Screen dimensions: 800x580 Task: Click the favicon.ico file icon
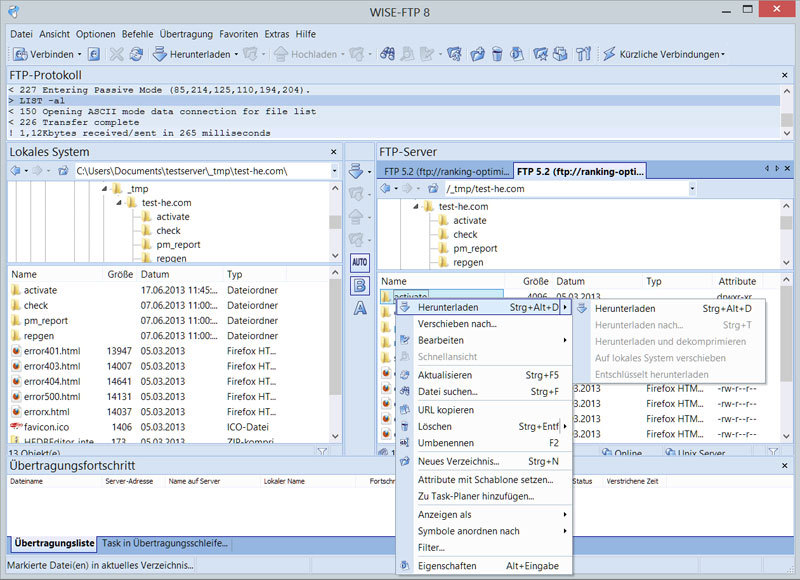tap(16, 426)
